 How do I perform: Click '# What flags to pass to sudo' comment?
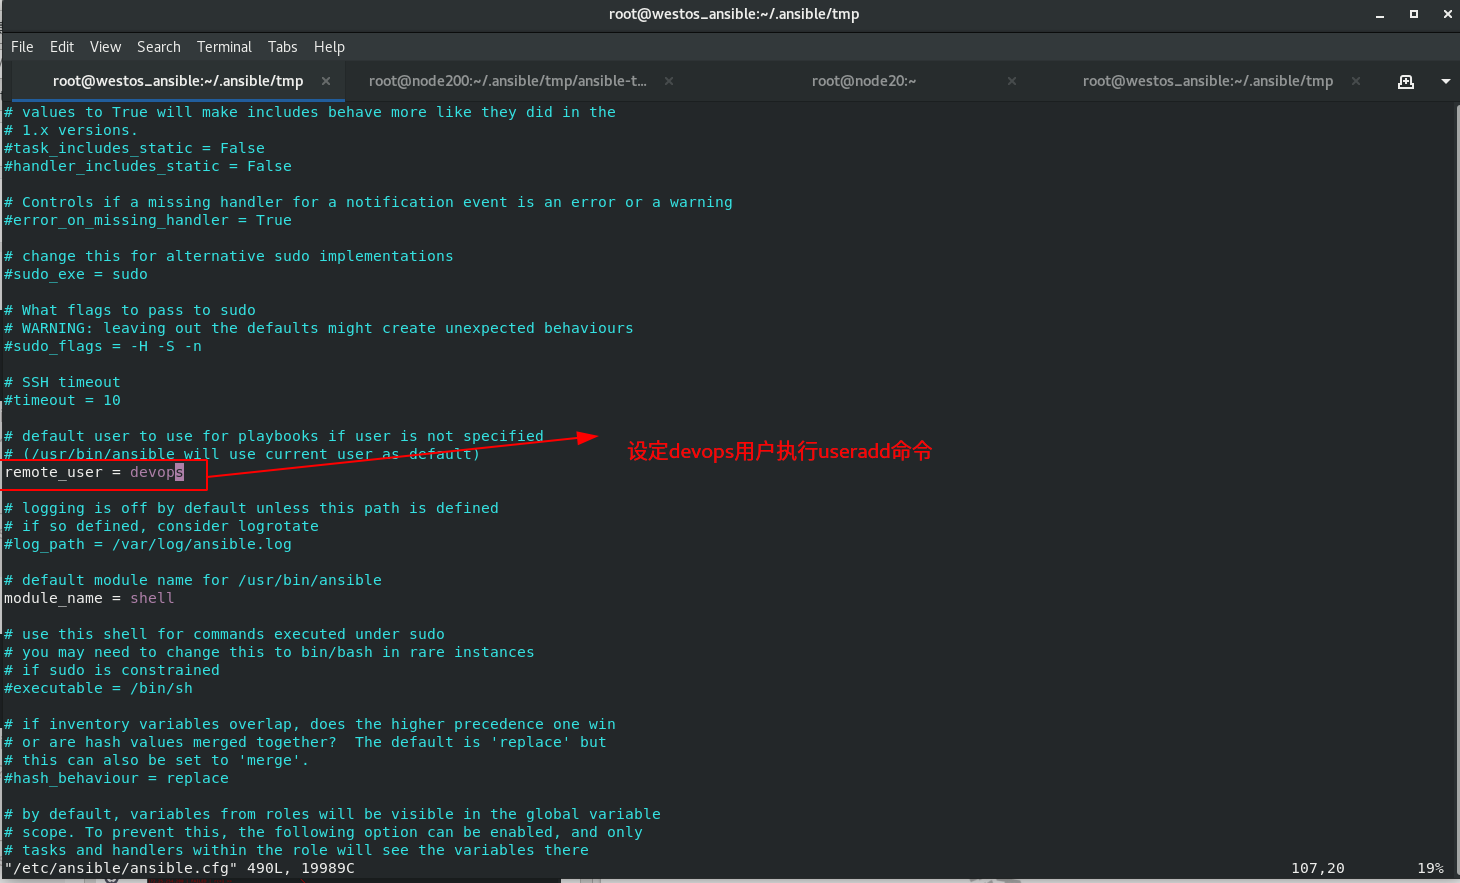[130, 310]
